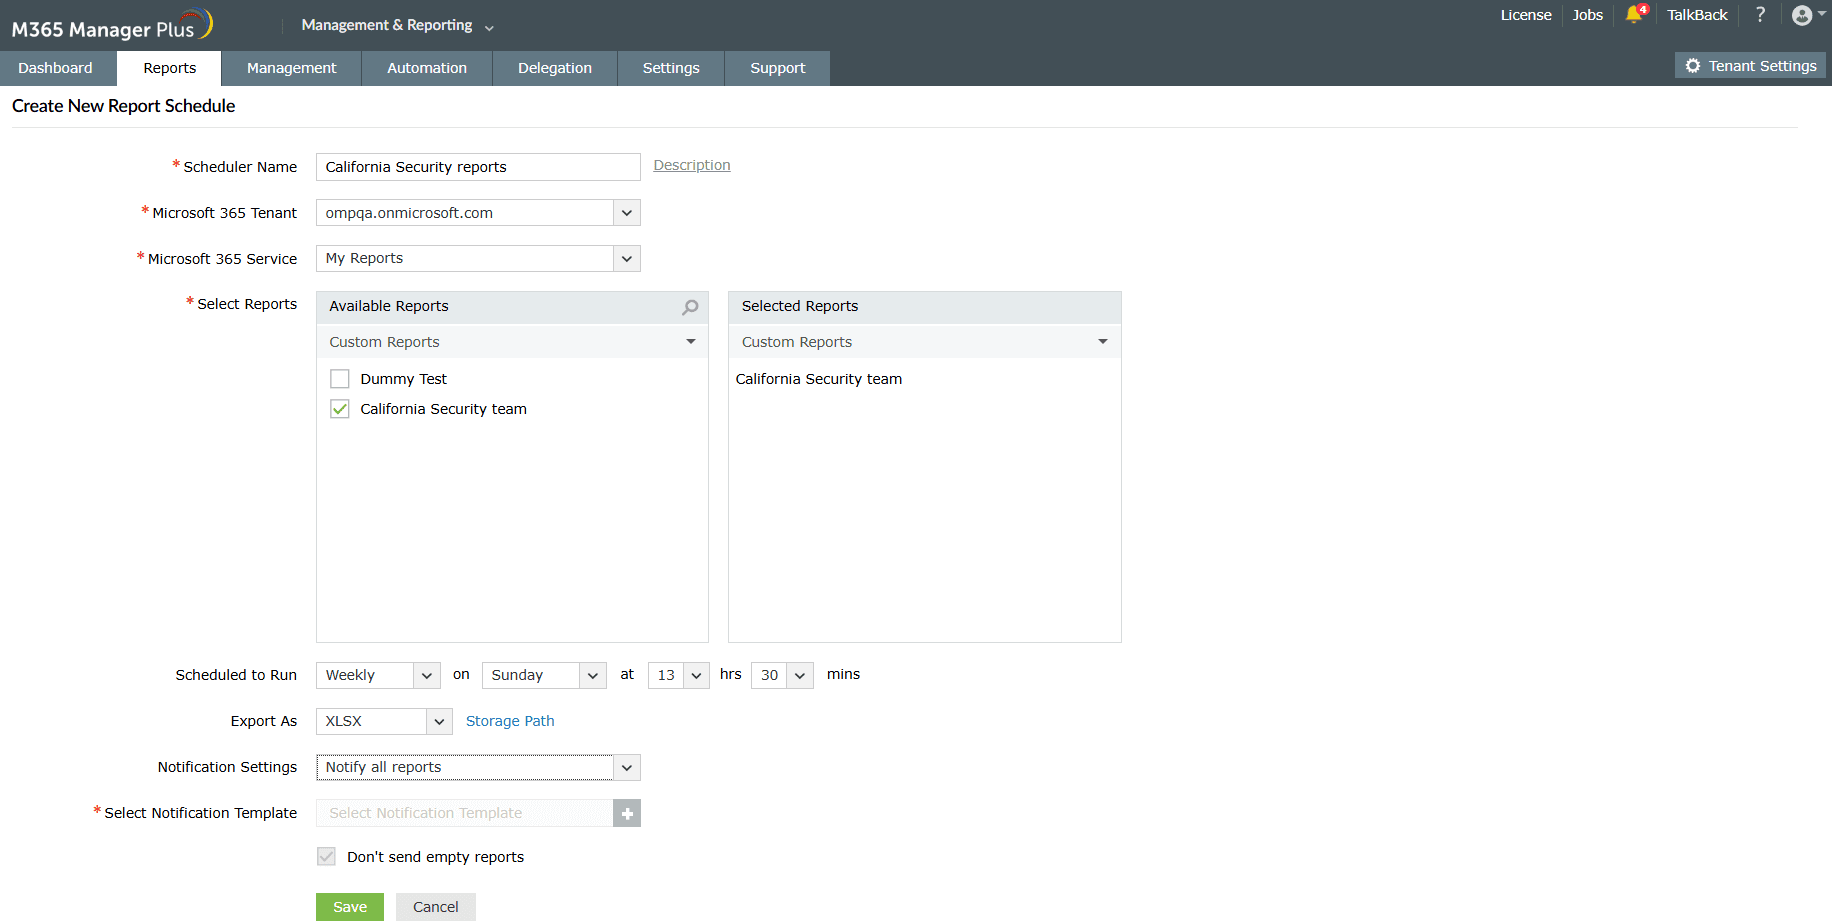Select California Security team in Selected Reports
This screenshot has height=924, width=1832.
coord(819,379)
